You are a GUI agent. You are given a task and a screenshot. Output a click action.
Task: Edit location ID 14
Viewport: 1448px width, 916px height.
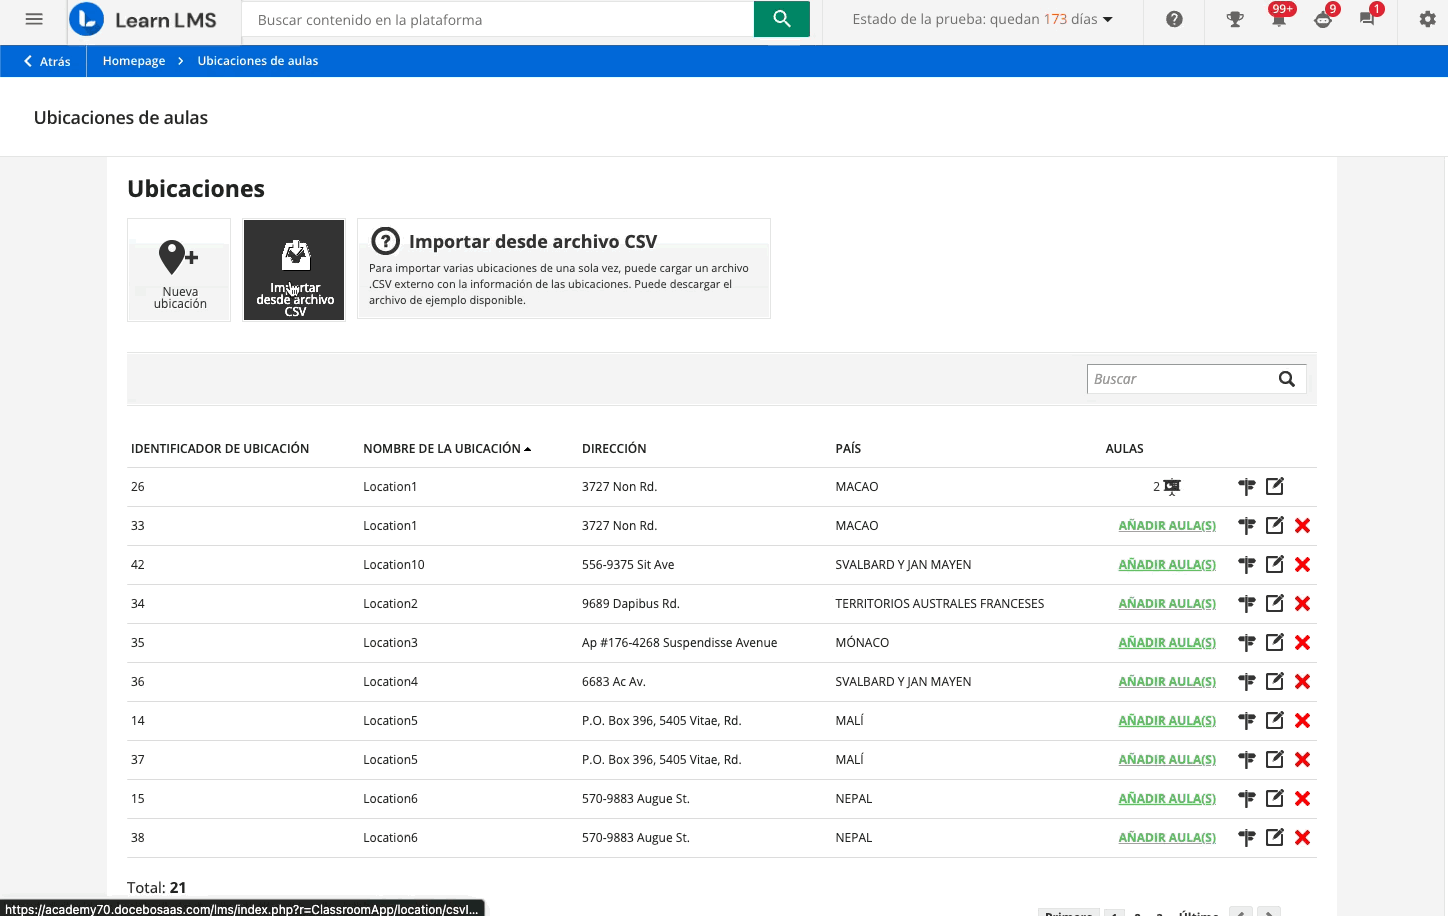1274,721
